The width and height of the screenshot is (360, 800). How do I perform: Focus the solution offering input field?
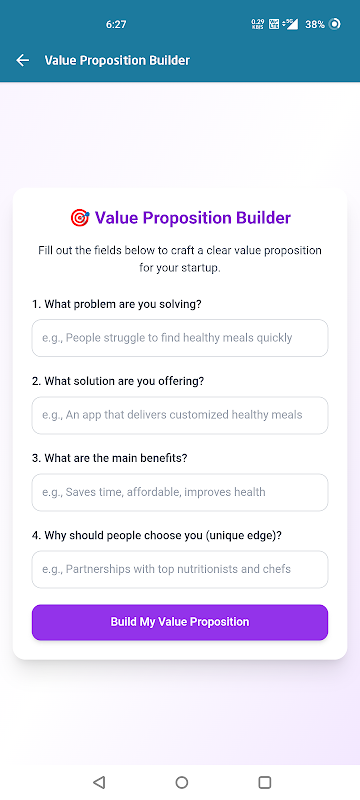pos(180,415)
